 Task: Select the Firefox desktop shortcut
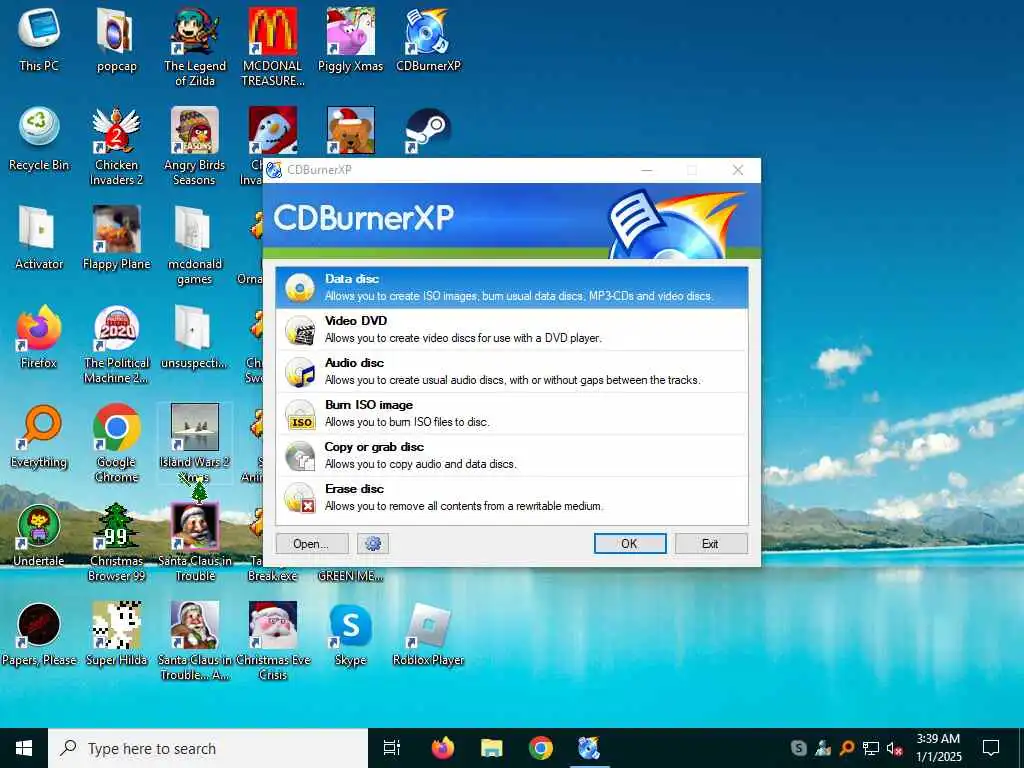[39, 337]
